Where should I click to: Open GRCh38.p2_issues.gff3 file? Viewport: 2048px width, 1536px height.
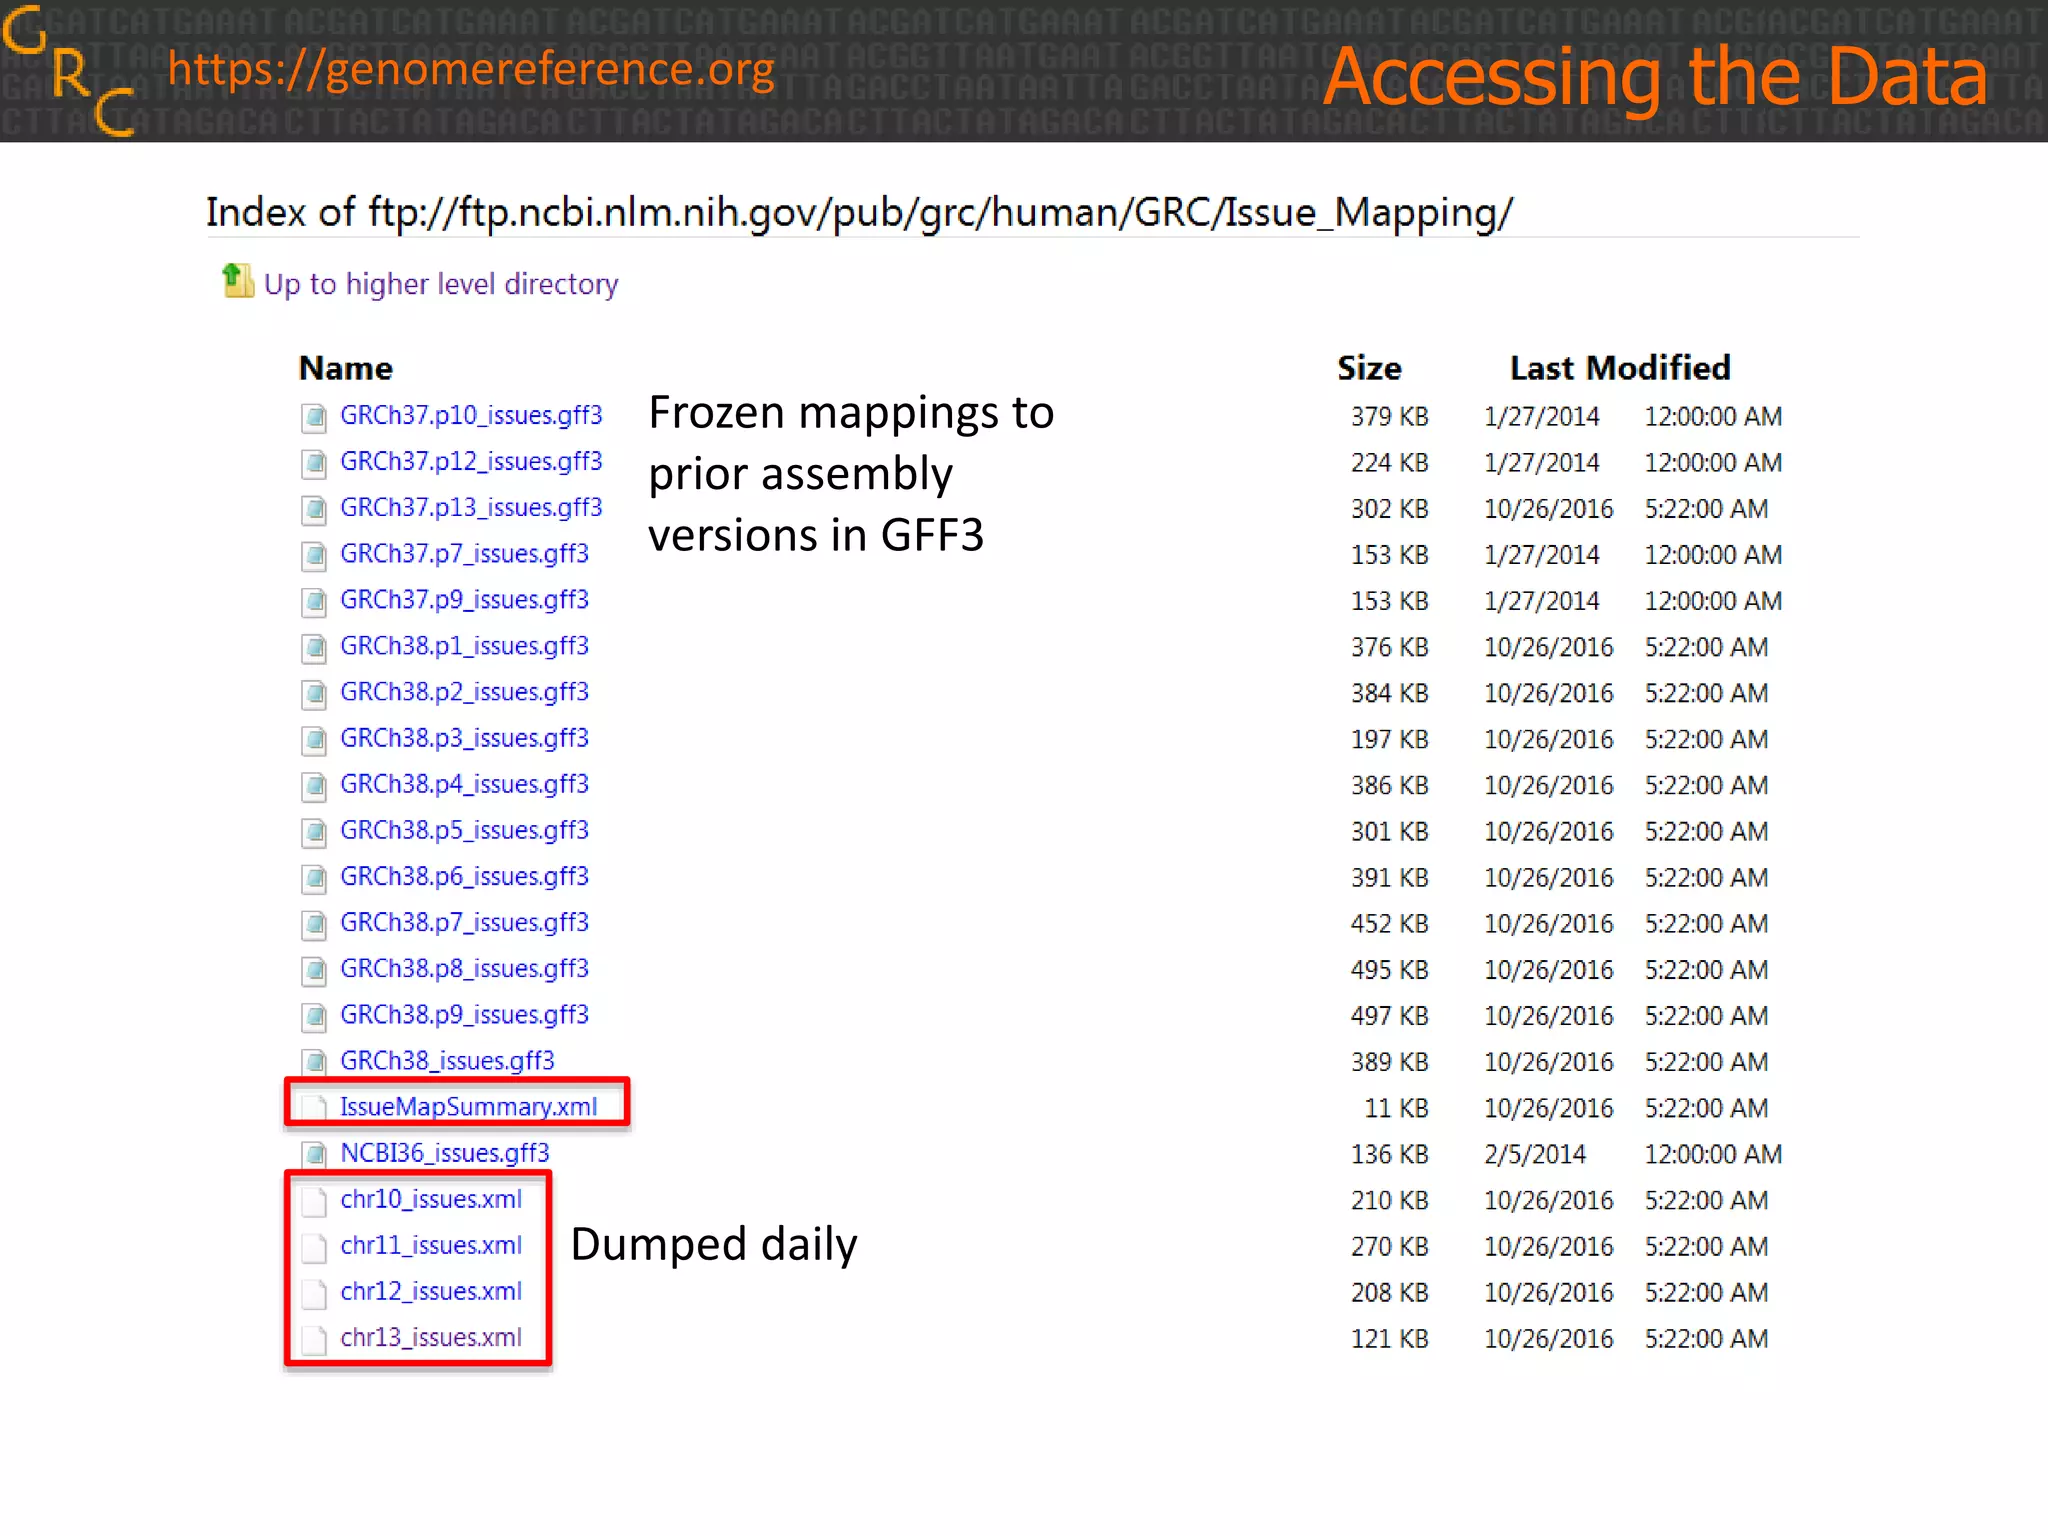464,691
